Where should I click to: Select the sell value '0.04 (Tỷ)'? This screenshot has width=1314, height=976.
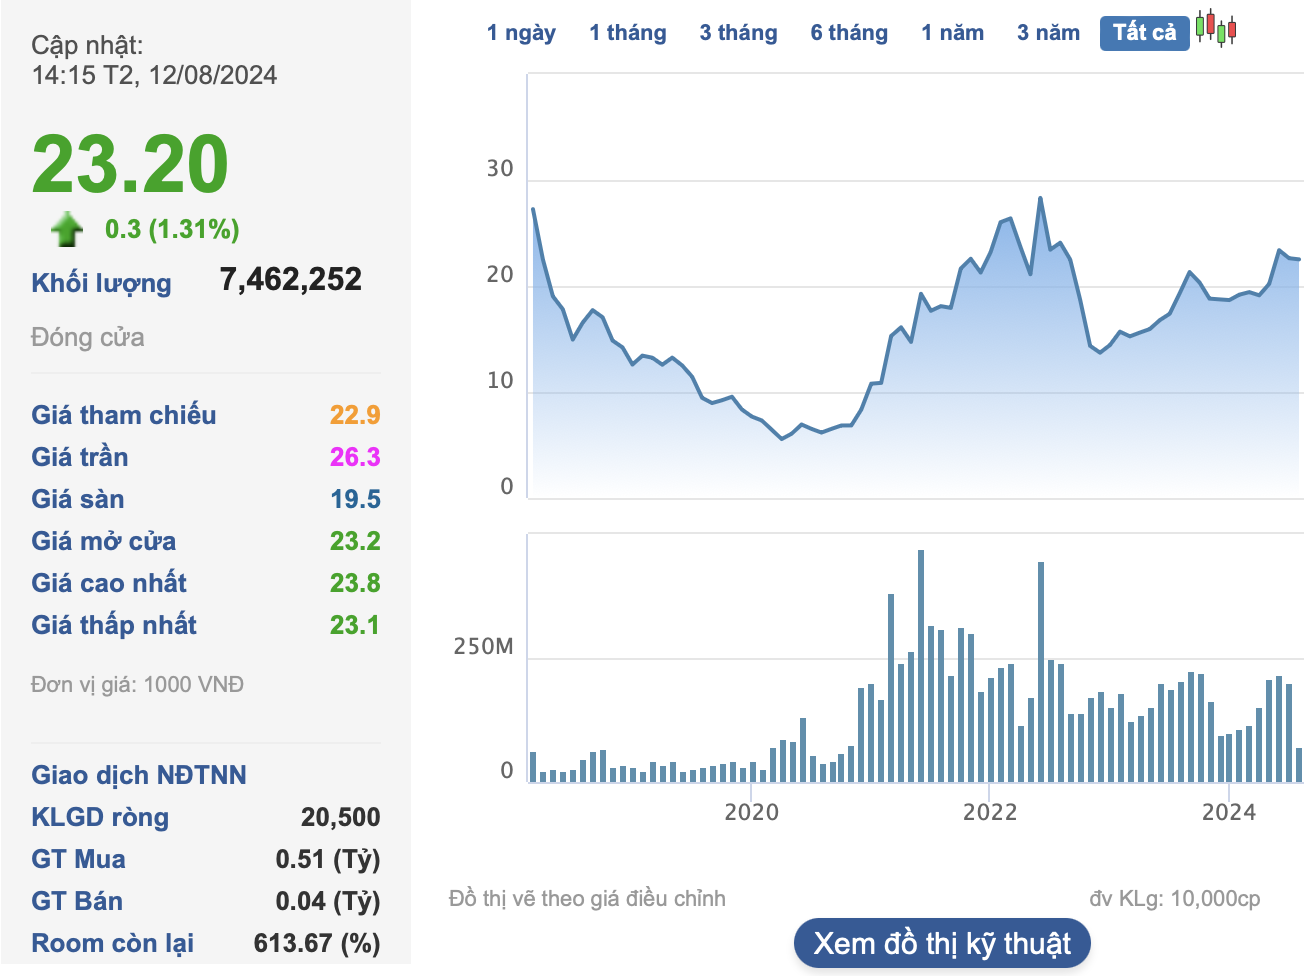click(x=328, y=901)
